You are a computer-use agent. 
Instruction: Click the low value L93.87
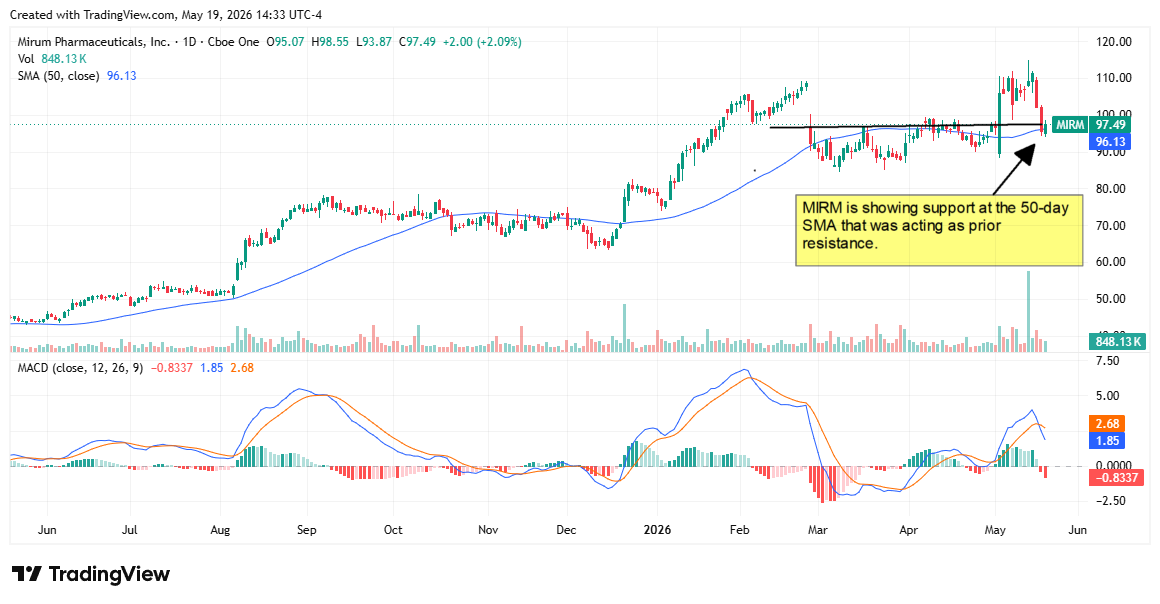click(374, 42)
